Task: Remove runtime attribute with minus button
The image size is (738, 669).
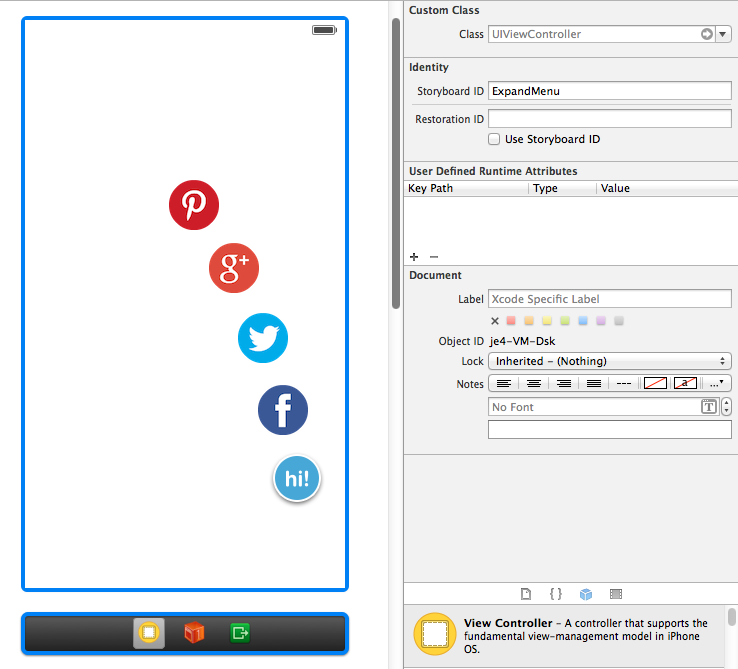Action: point(434,257)
